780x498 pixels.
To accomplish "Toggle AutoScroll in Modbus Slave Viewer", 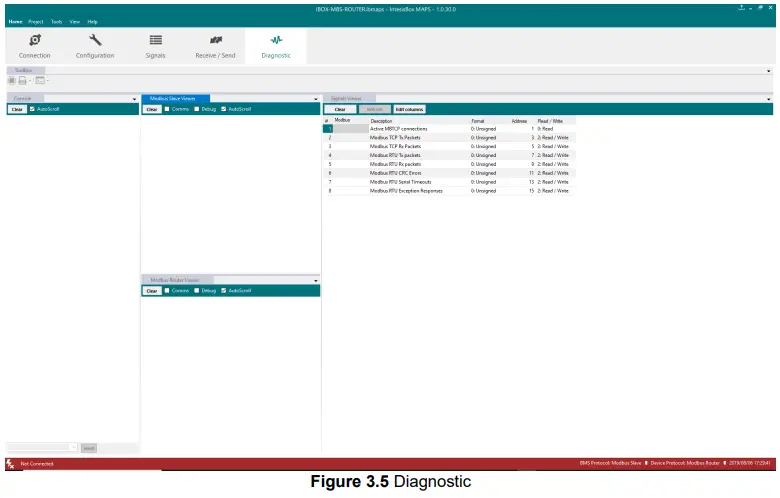I will click(223, 109).
